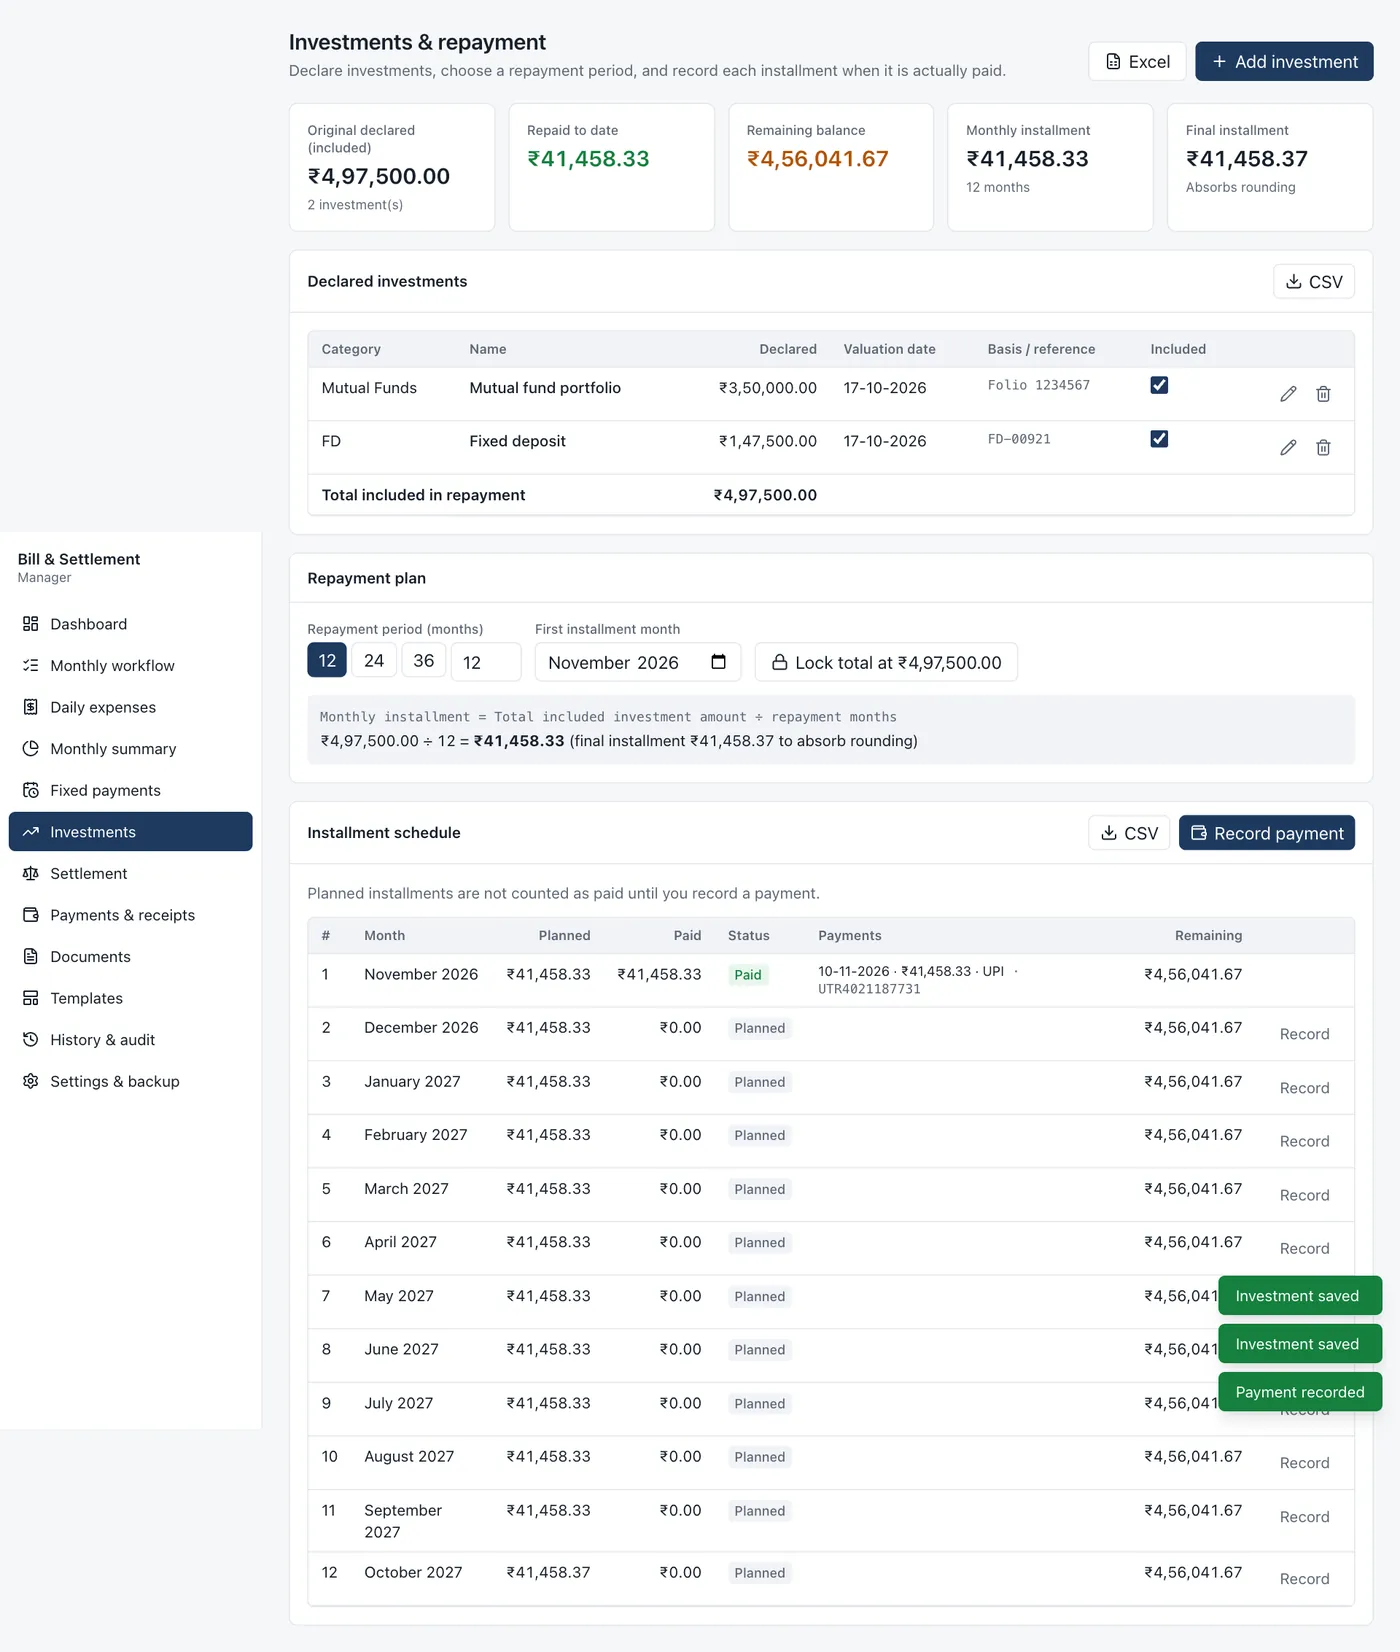Download installment schedule CSV
Image resolution: width=1400 pixels, height=1652 pixels.
click(1129, 833)
